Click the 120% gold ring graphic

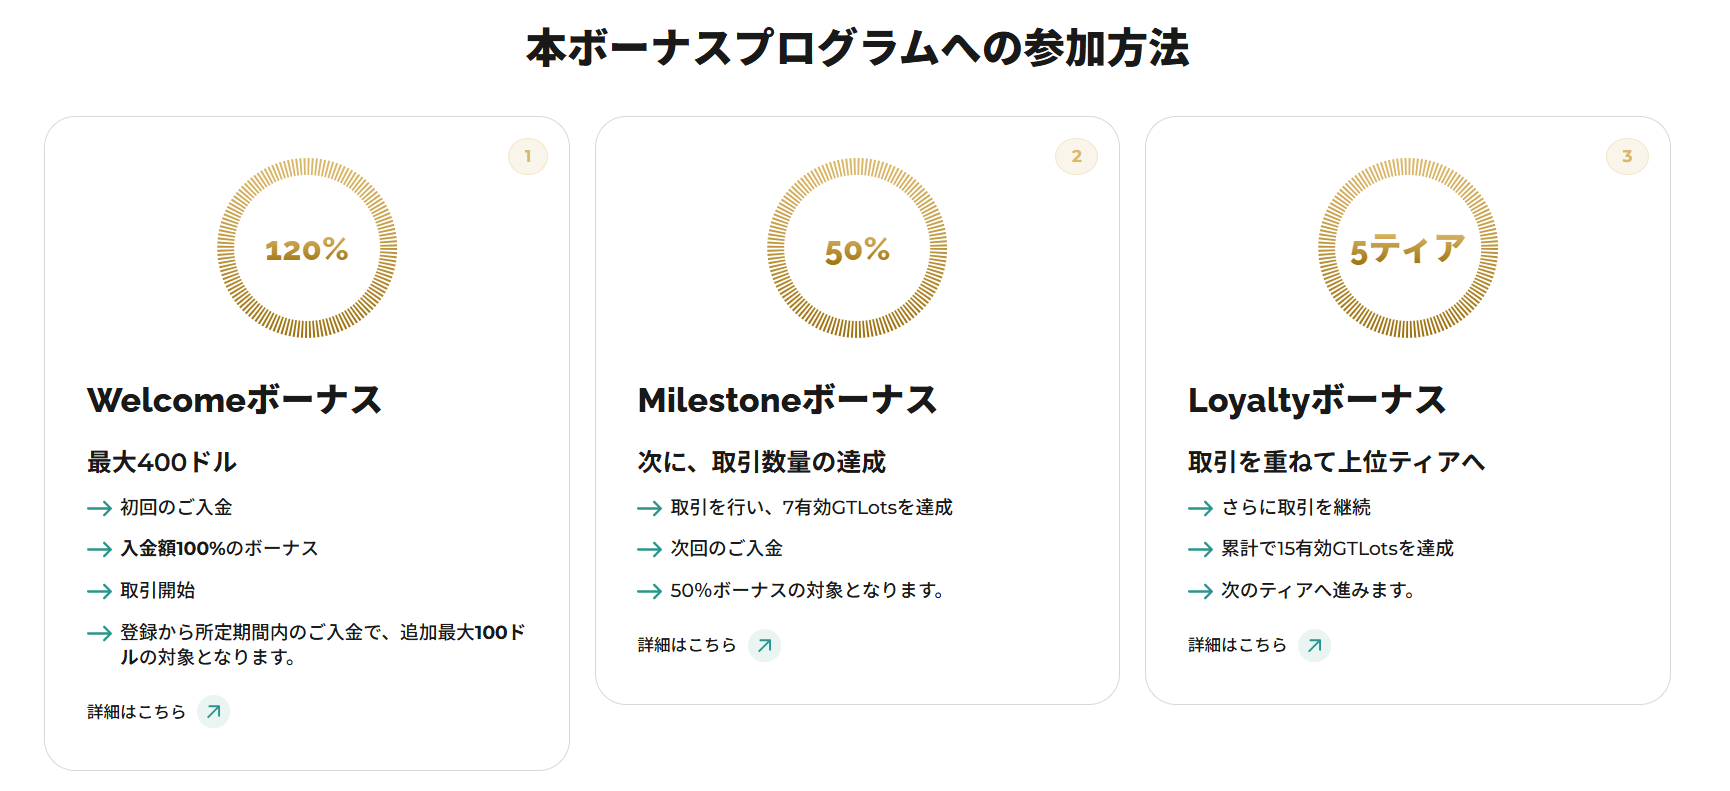307,248
